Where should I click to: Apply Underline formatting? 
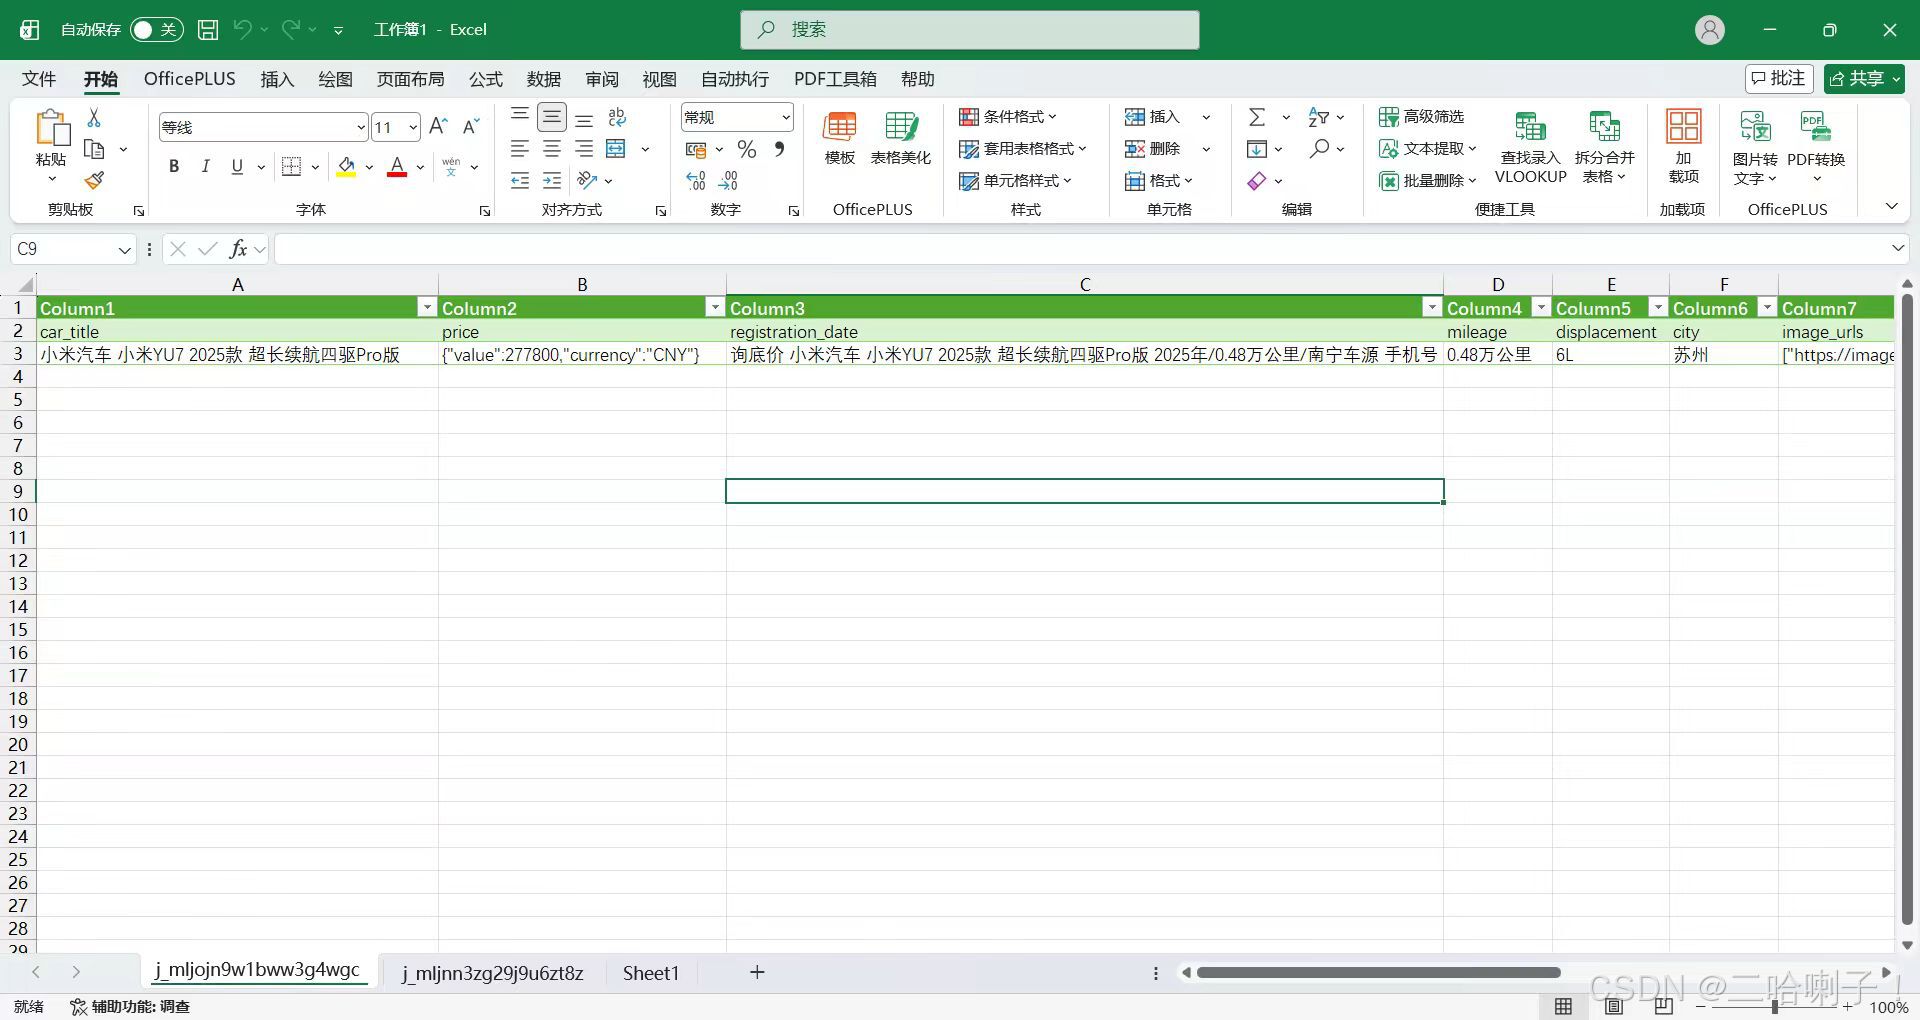pyautogui.click(x=237, y=166)
